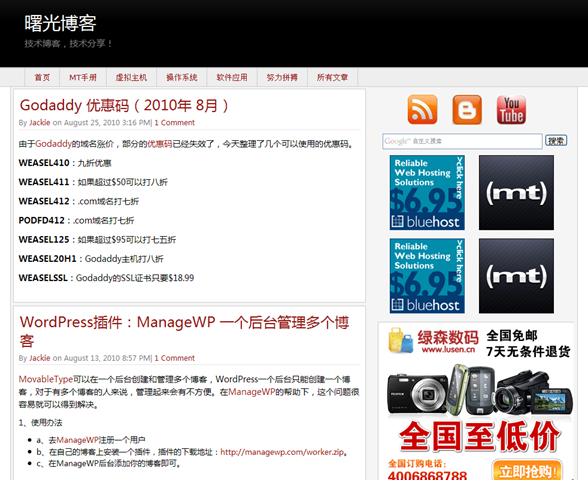Click the lower (mt) Media Temple banner

click(x=516, y=276)
